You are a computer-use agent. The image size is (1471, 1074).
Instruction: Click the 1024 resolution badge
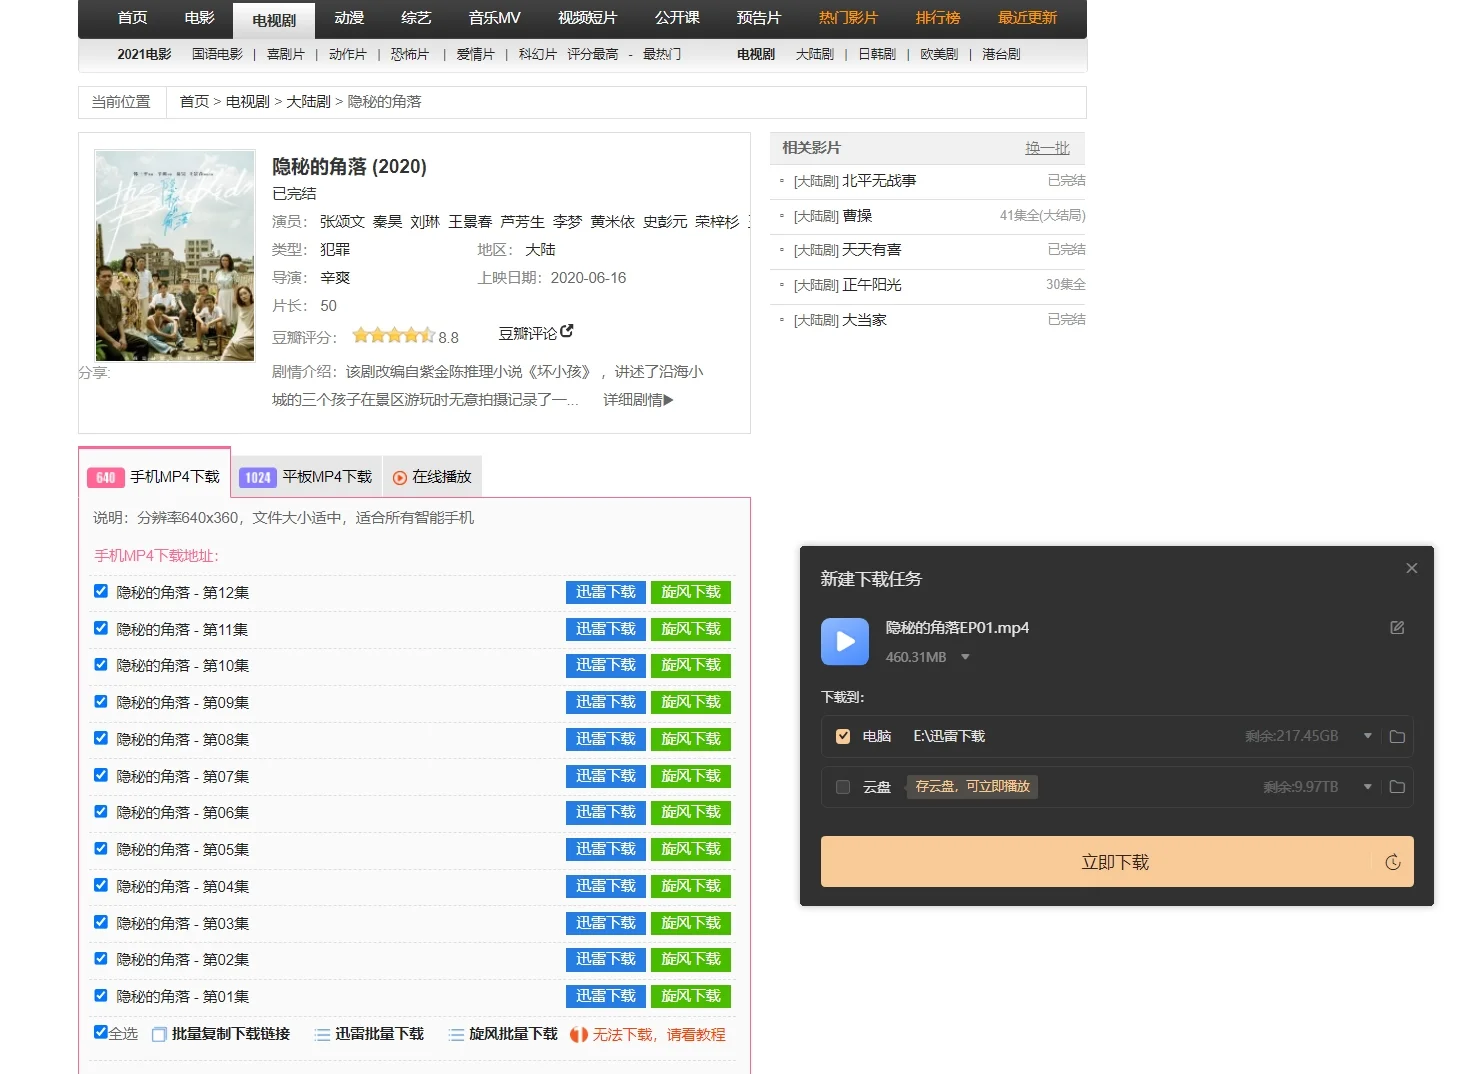click(x=258, y=478)
